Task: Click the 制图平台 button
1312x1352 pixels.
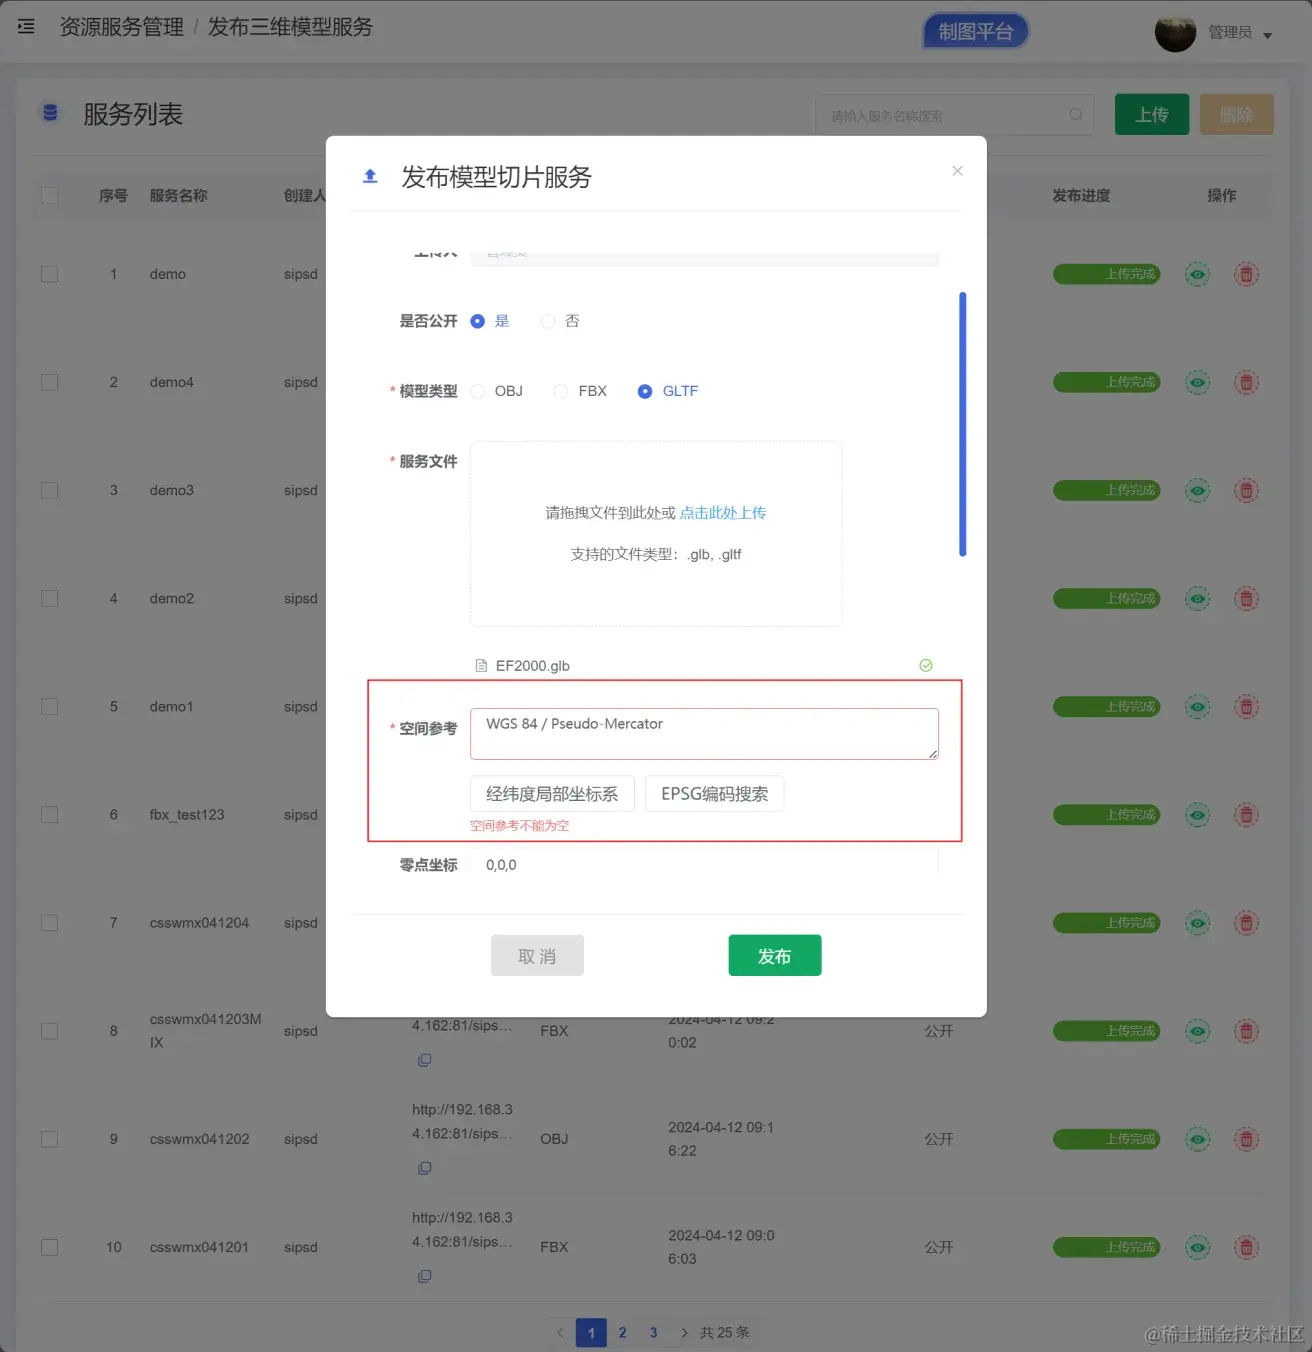Action: point(975,31)
